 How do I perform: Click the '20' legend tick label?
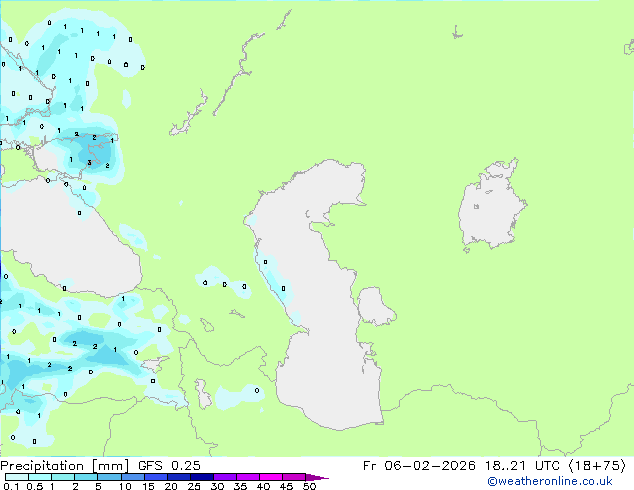(x=171, y=486)
